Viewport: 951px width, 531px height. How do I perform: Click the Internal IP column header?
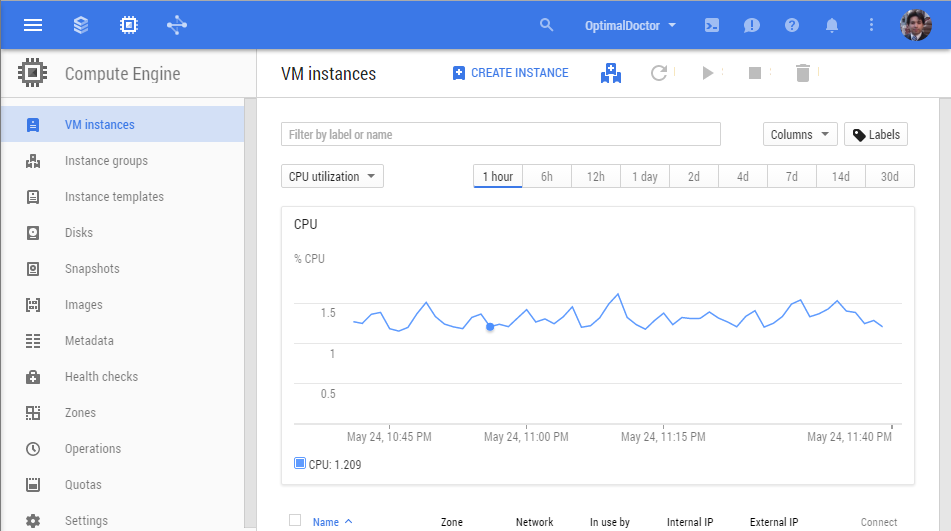click(690, 522)
